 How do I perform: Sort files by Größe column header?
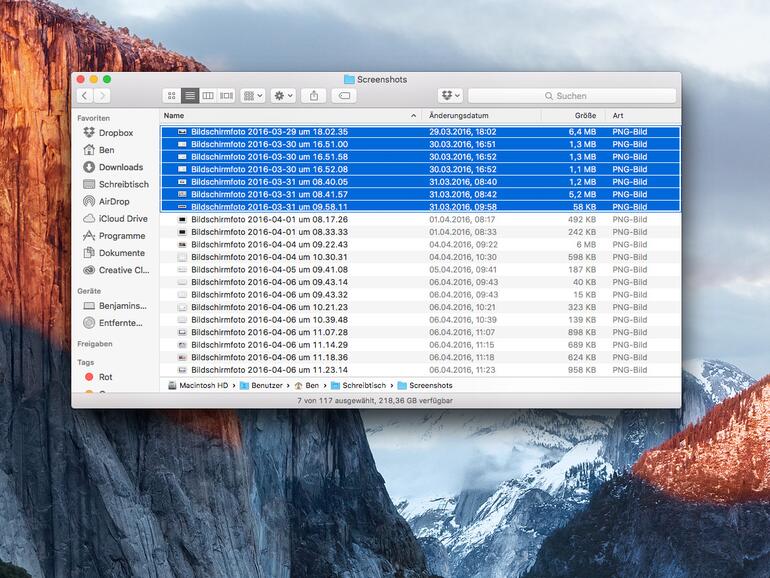583,116
